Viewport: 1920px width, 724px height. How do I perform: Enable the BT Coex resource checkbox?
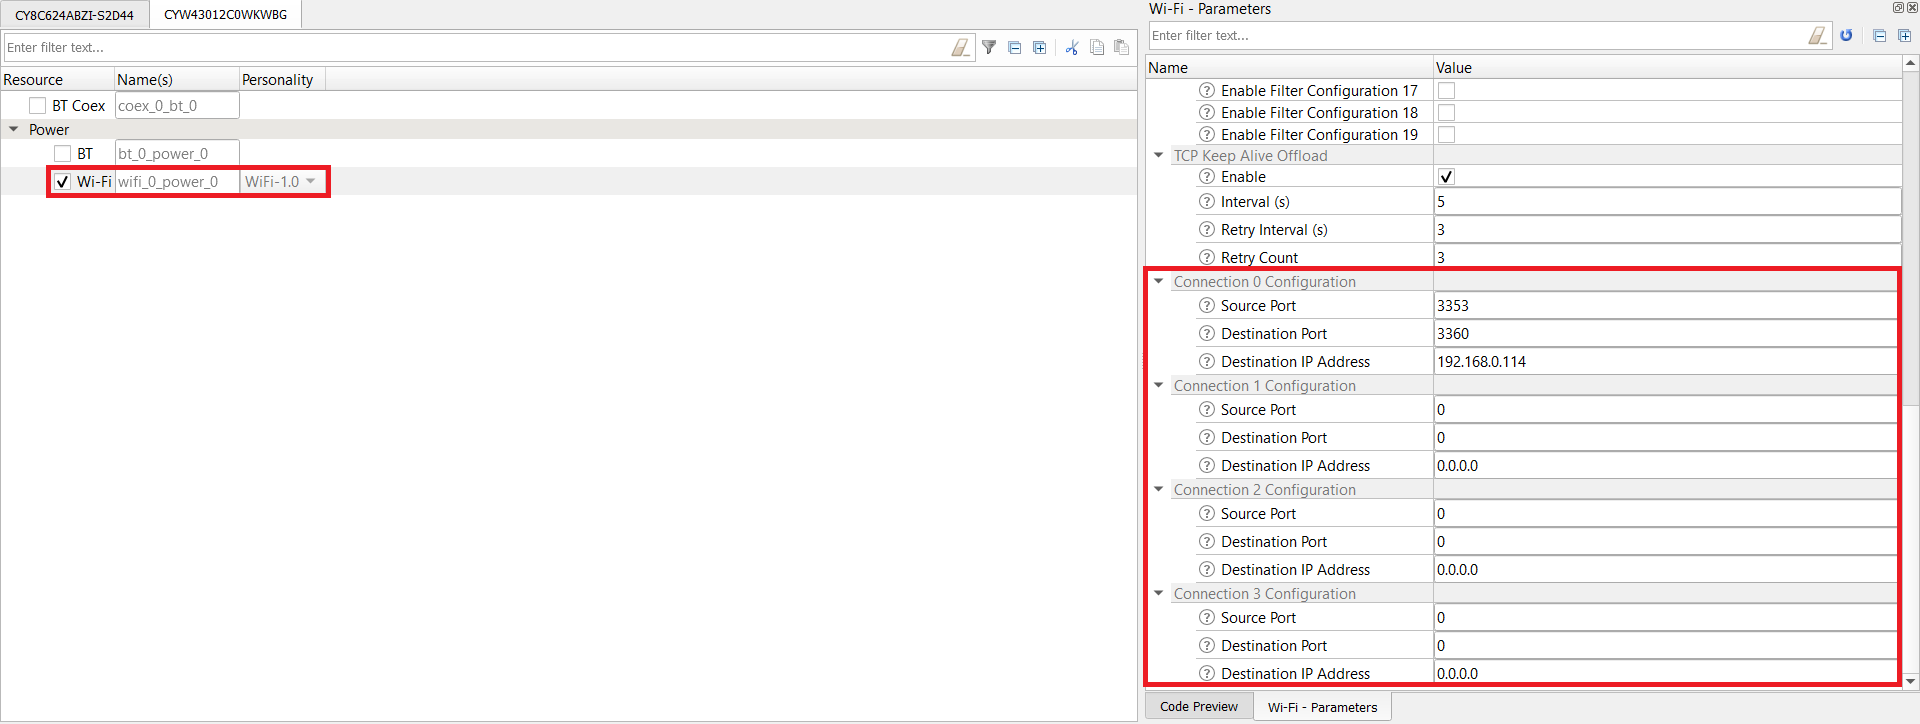(38, 105)
